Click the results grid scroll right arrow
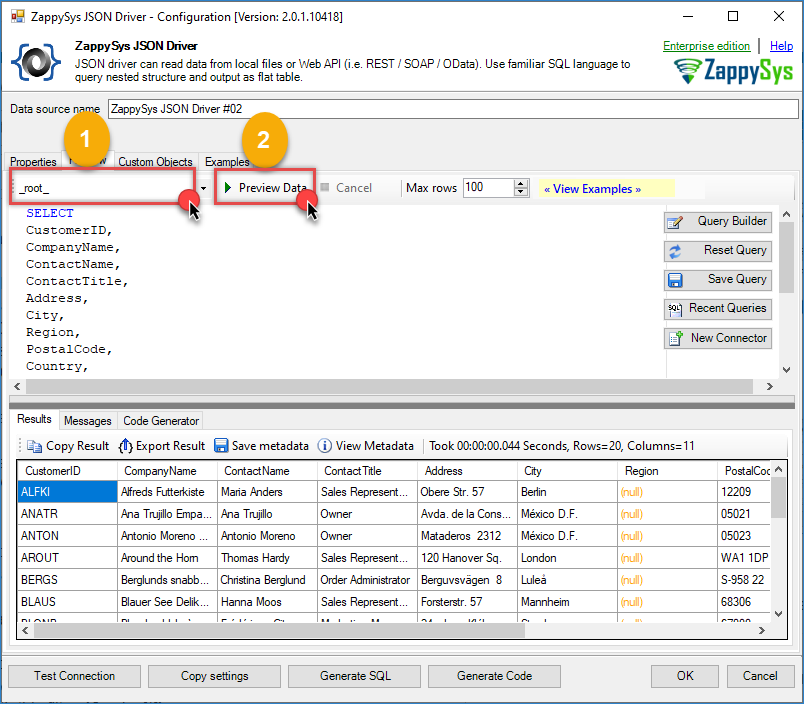The height and width of the screenshot is (704, 804). coord(762,631)
